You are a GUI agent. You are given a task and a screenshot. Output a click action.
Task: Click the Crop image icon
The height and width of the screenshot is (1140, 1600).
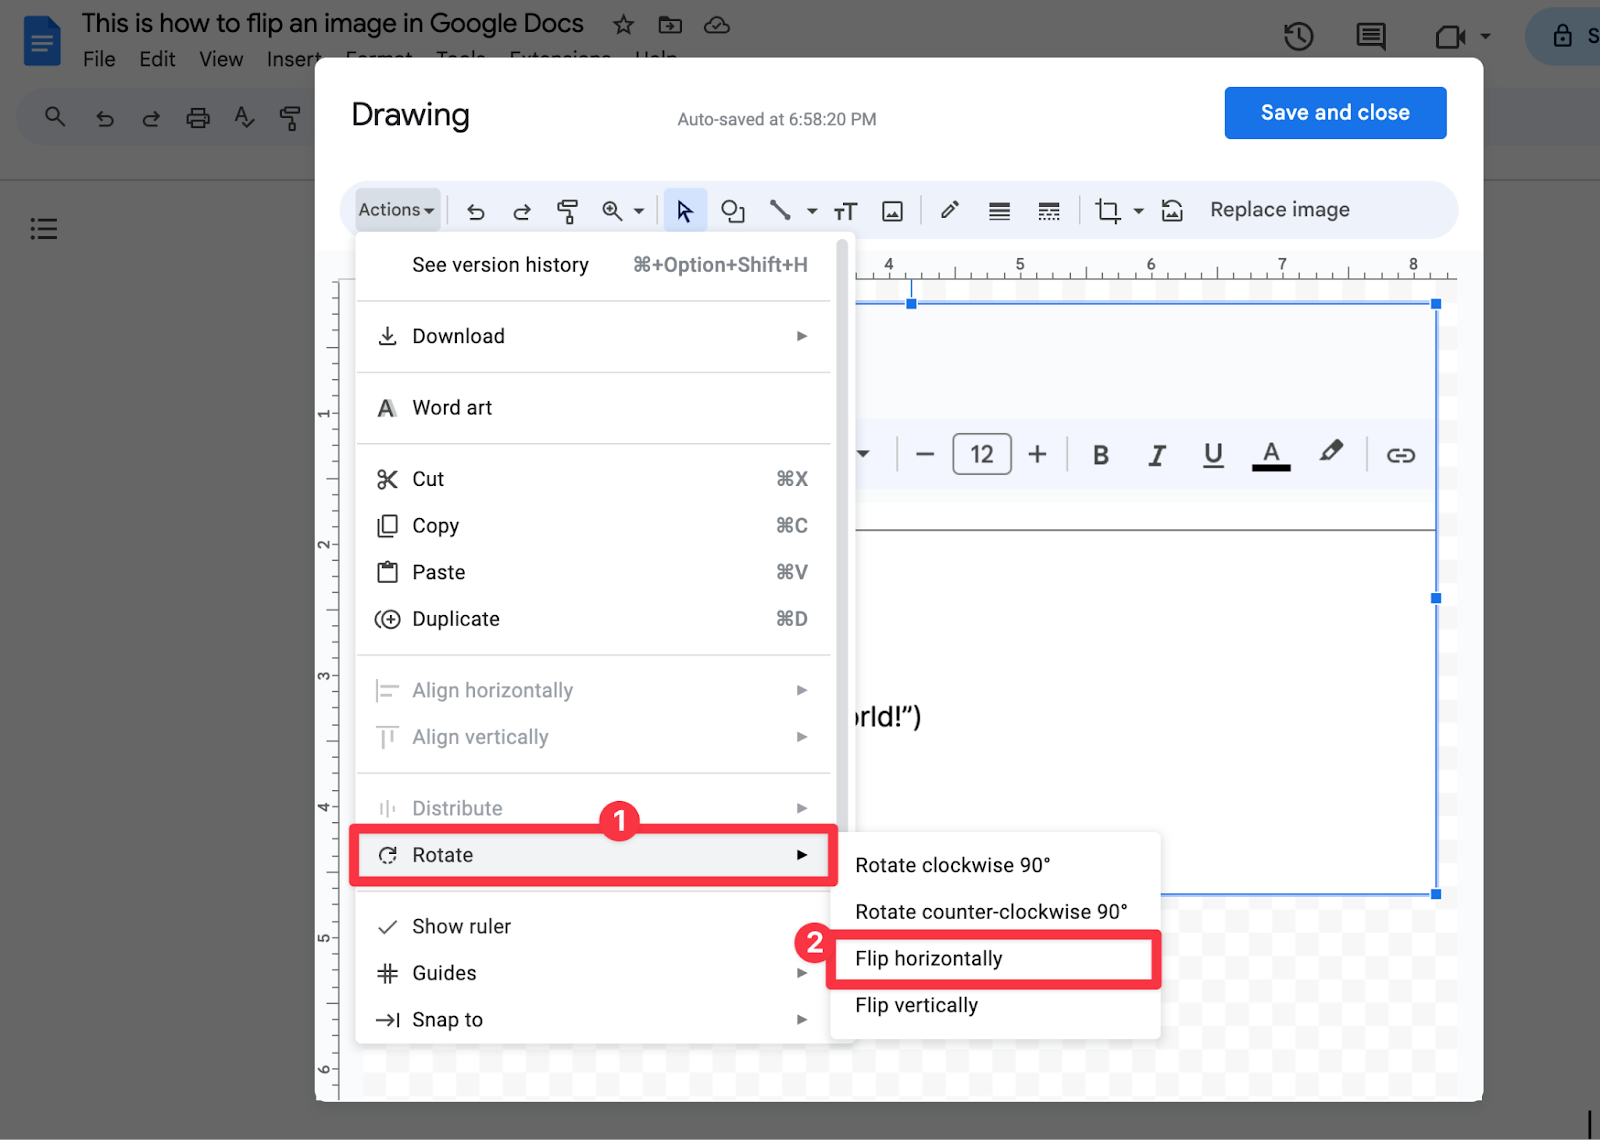pos(1108,211)
